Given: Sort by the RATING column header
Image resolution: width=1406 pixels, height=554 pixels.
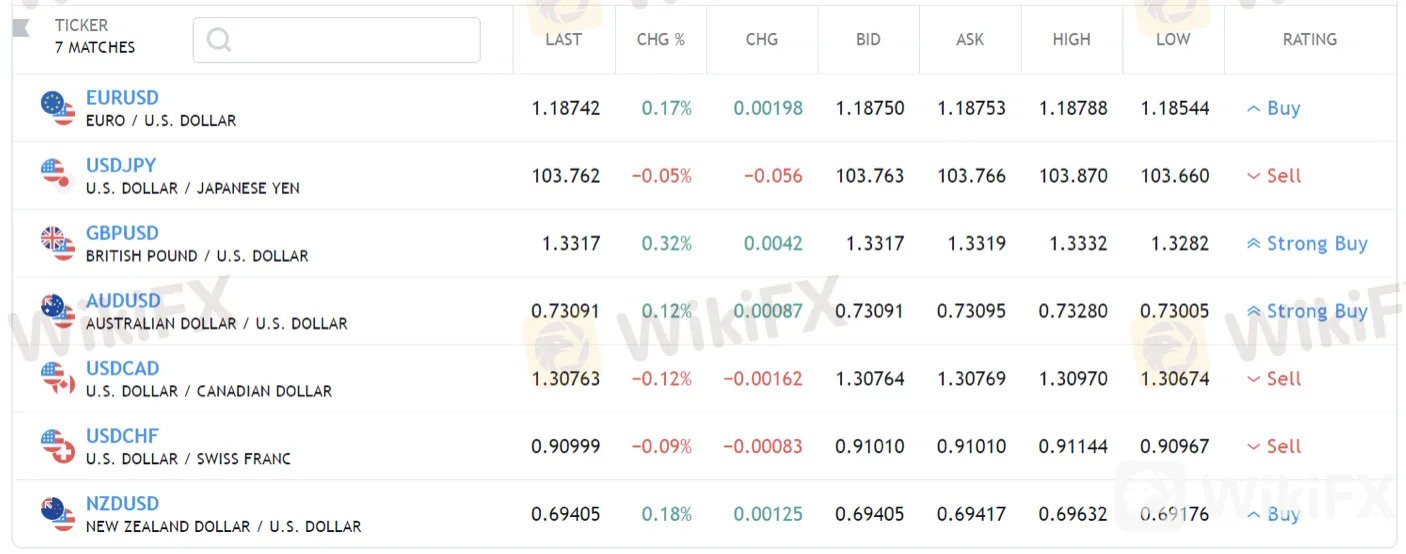Looking at the screenshot, I should click(x=1309, y=40).
